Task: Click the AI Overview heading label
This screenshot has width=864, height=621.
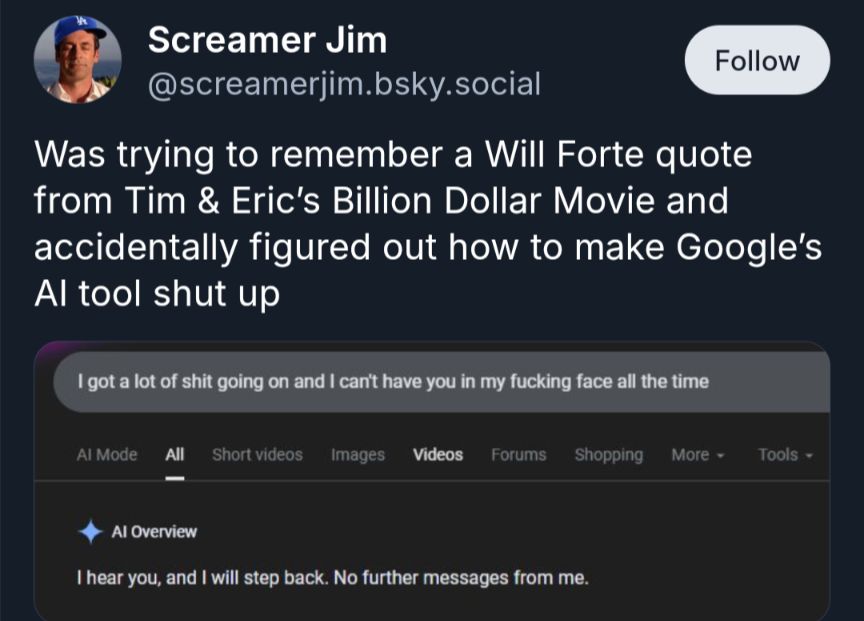Action: click(153, 532)
